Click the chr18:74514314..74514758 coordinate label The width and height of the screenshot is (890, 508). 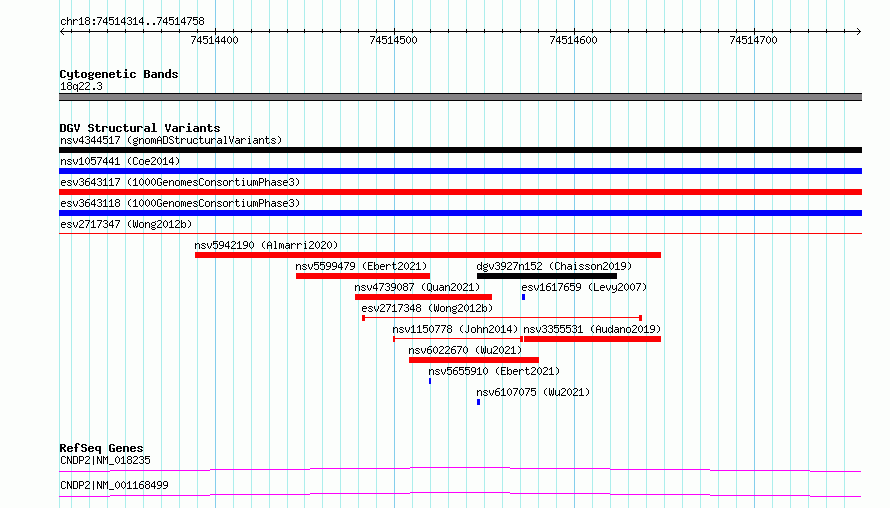point(132,22)
